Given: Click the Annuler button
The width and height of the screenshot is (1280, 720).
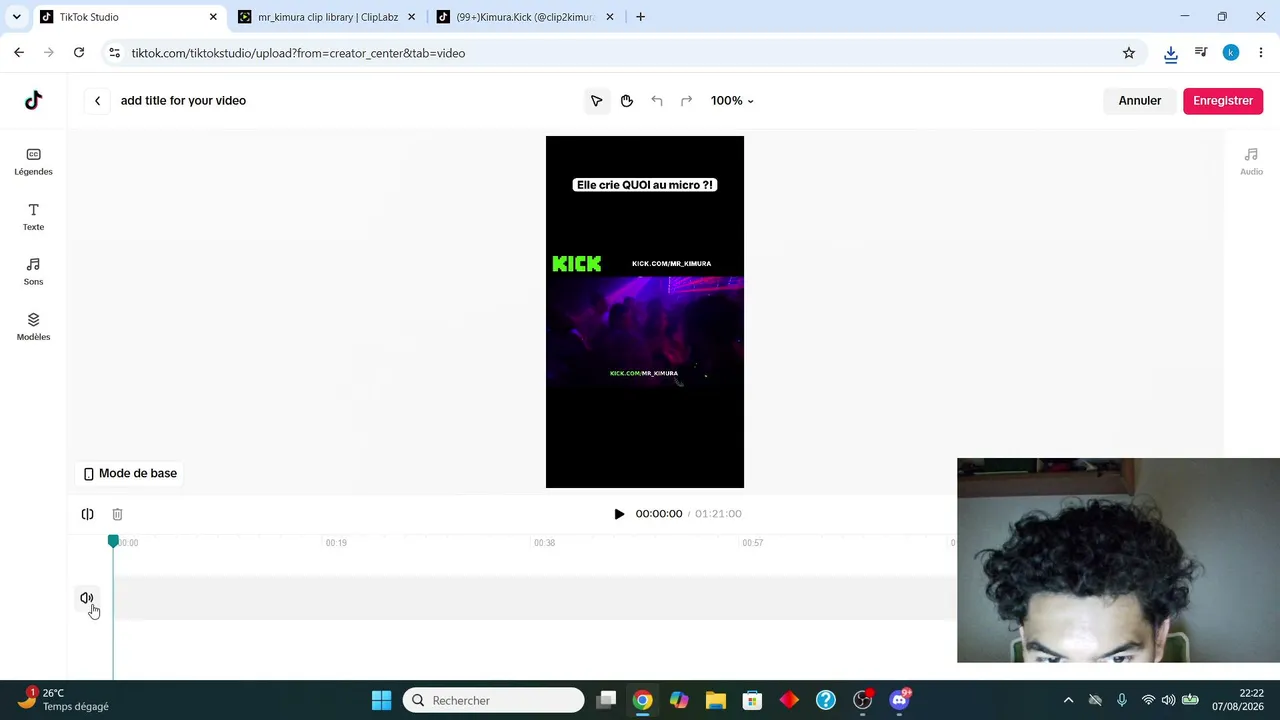Looking at the screenshot, I should [x=1140, y=101].
